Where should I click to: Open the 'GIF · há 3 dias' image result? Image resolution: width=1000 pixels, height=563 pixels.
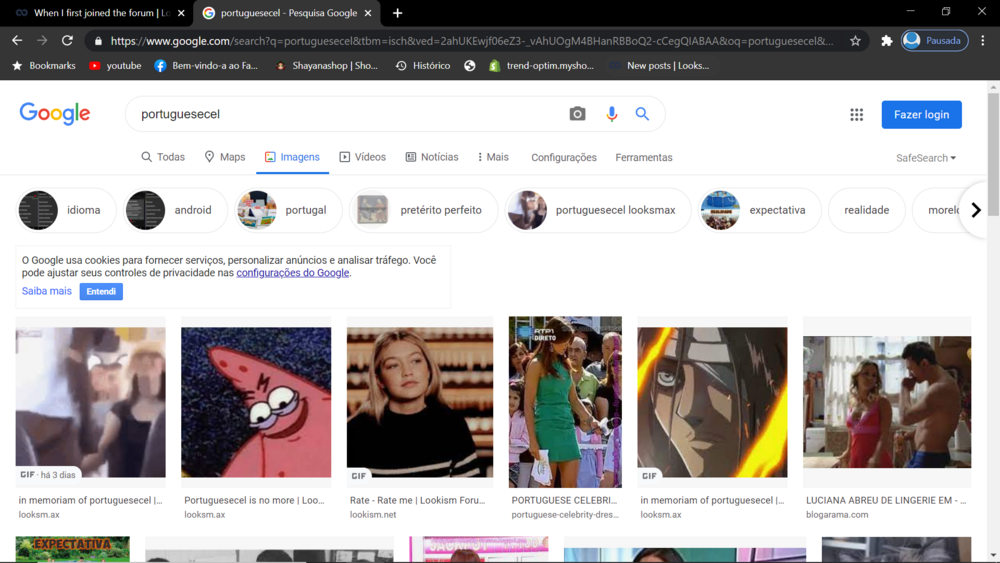click(x=91, y=402)
